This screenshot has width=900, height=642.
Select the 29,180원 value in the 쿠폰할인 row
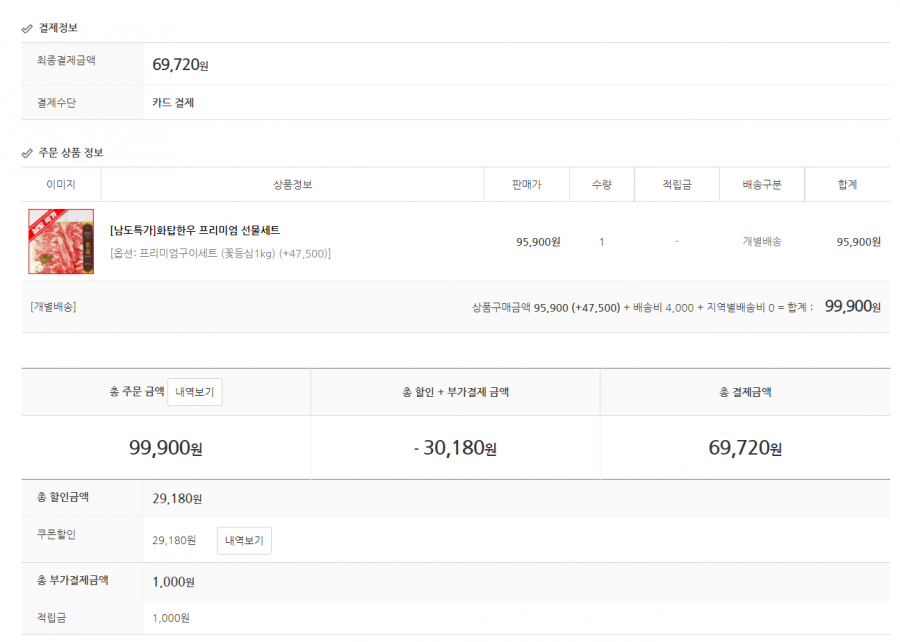[174, 540]
